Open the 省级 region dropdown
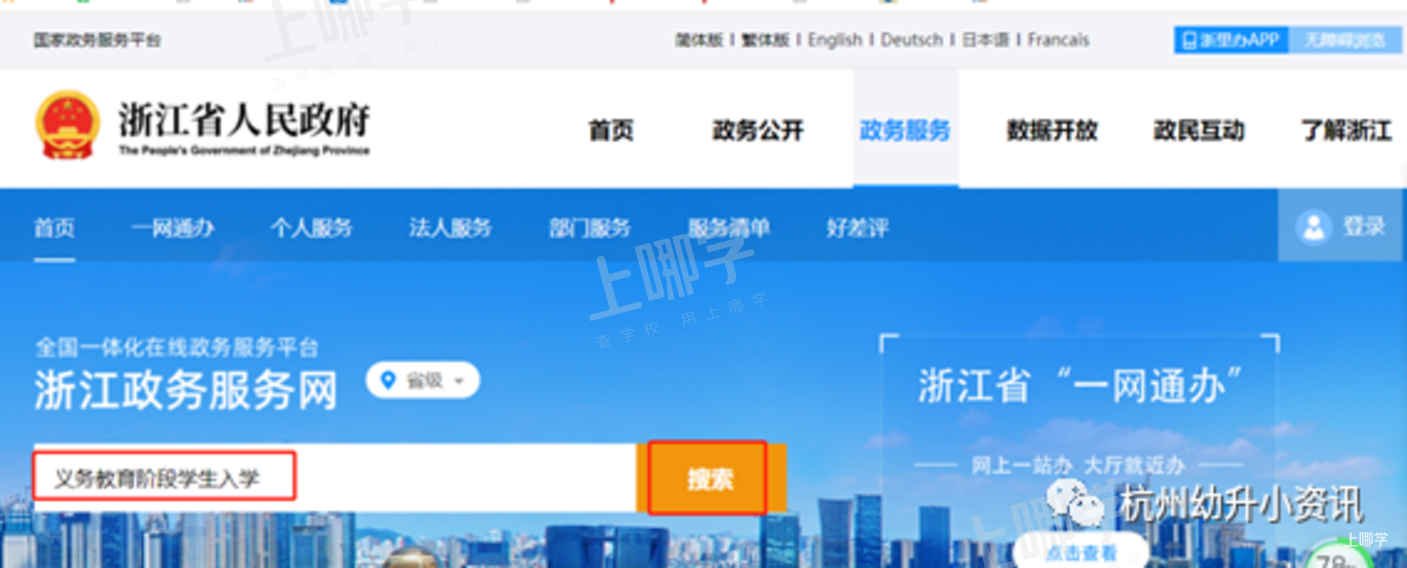1407x568 pixels. (x=423, y=380)
